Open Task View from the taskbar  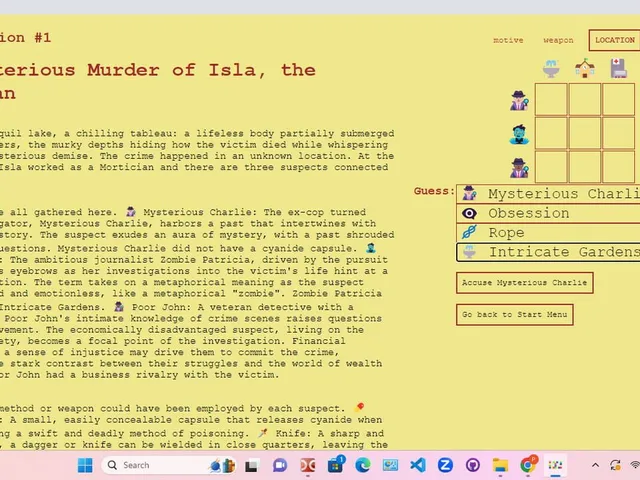(x=251, y=465)
